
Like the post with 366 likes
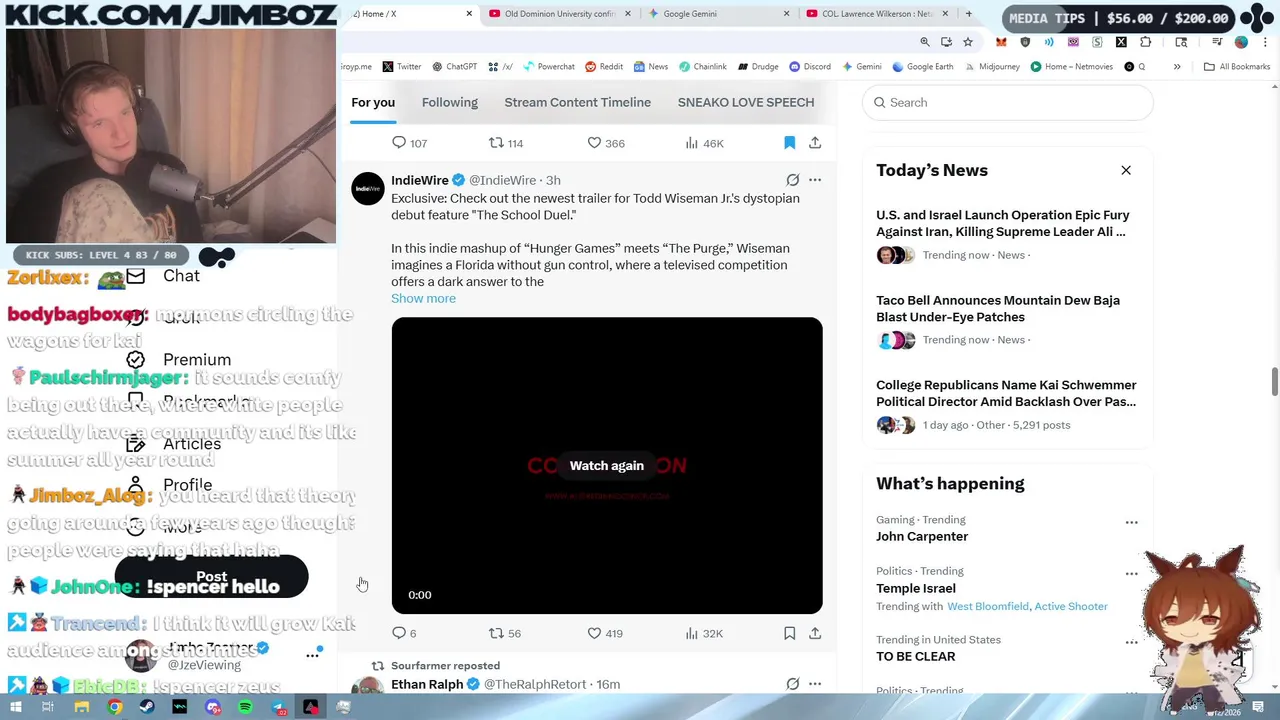pos(605,143)
